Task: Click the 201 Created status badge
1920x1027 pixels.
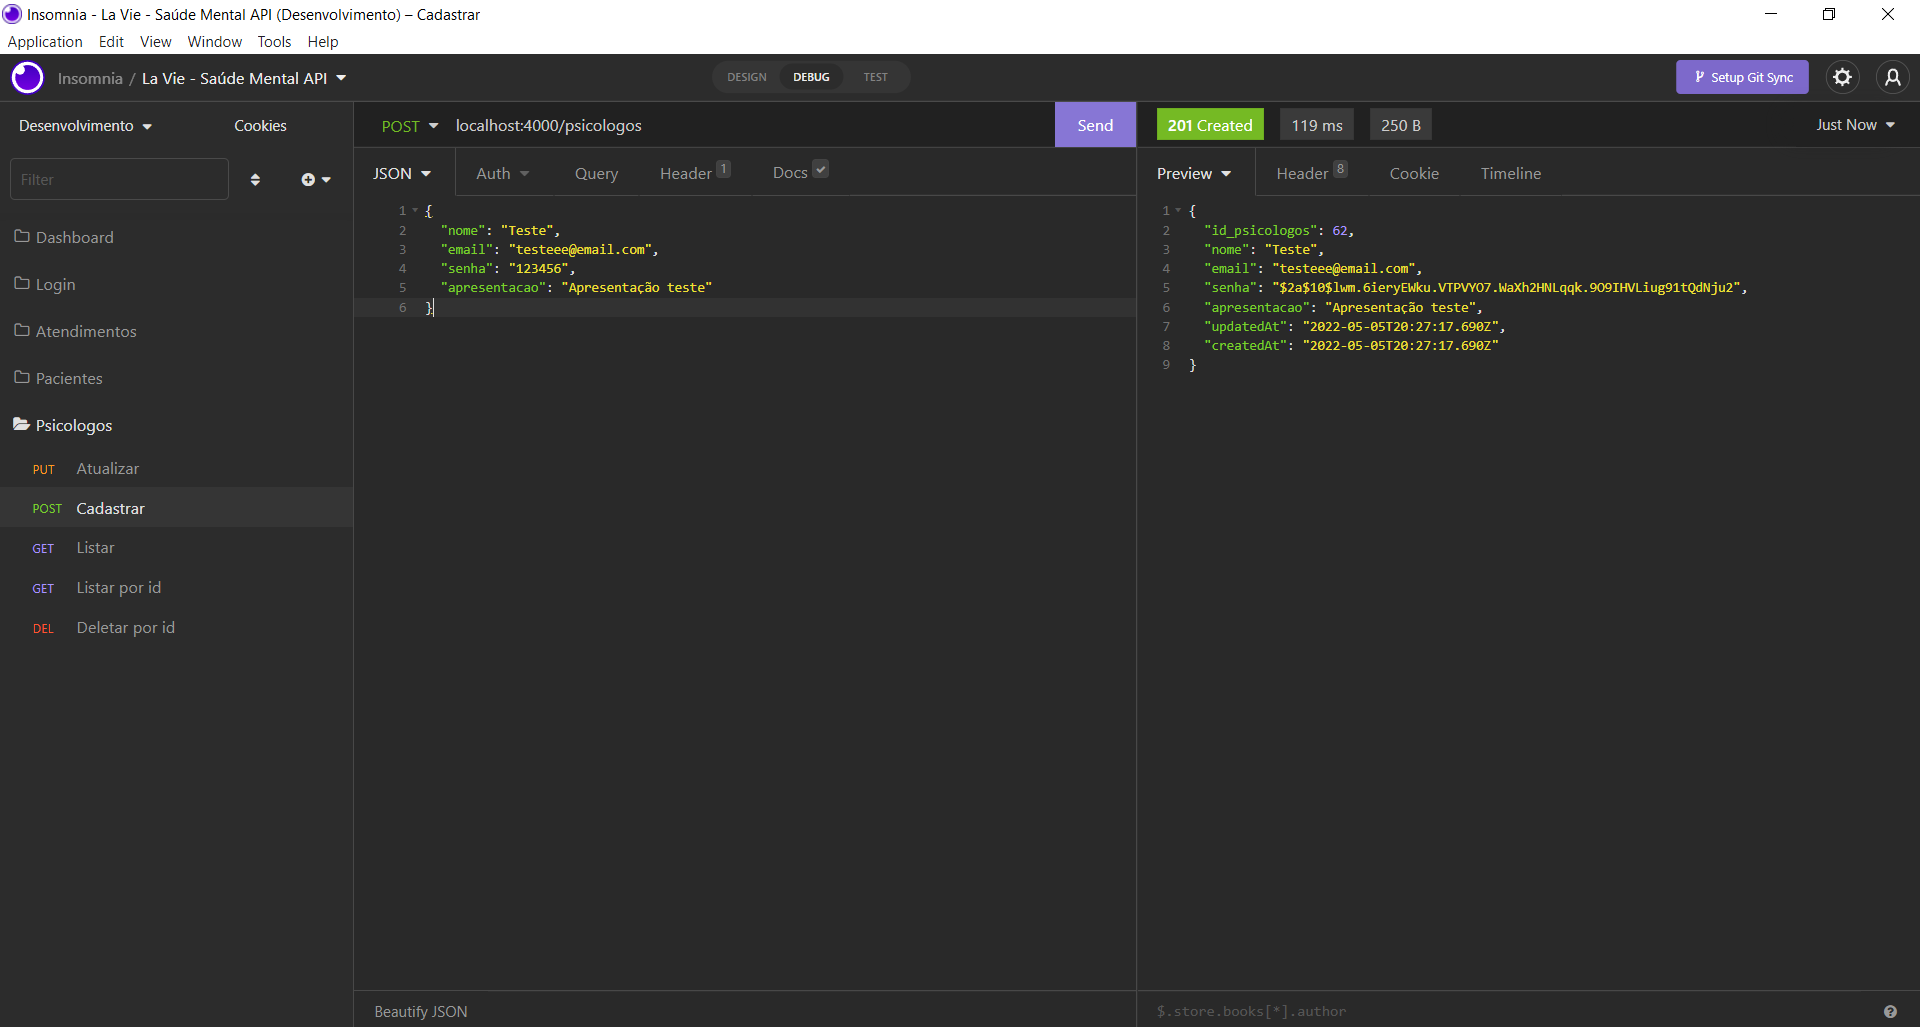Action: (x=1210, y=125)
